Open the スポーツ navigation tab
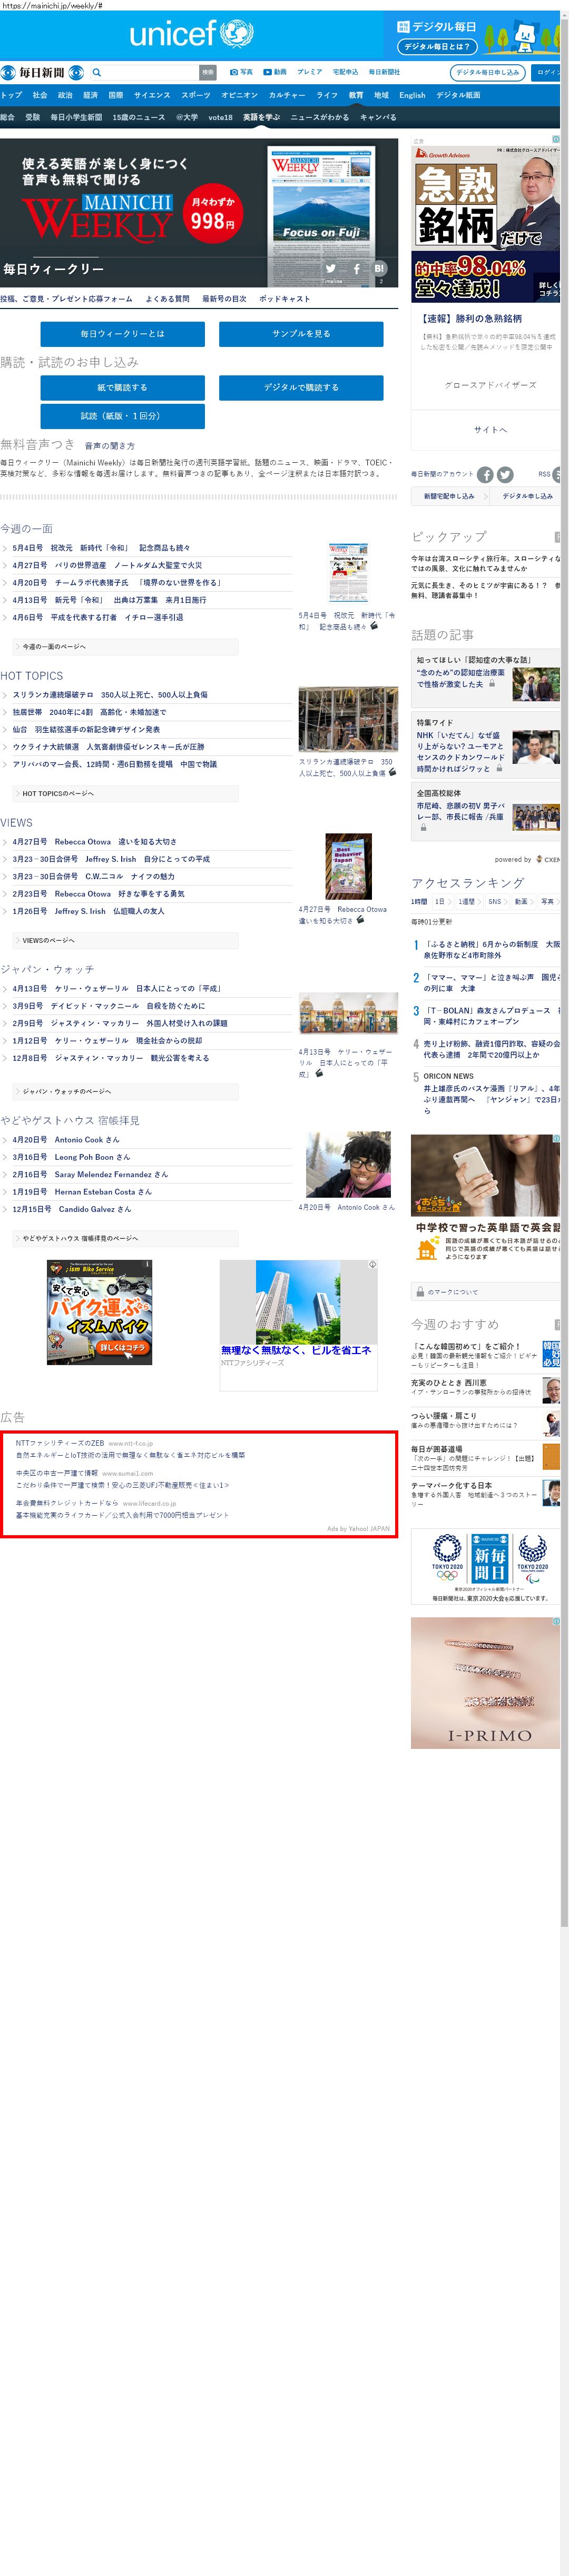This screenshot has height=2576, width=569. point(196,95)
